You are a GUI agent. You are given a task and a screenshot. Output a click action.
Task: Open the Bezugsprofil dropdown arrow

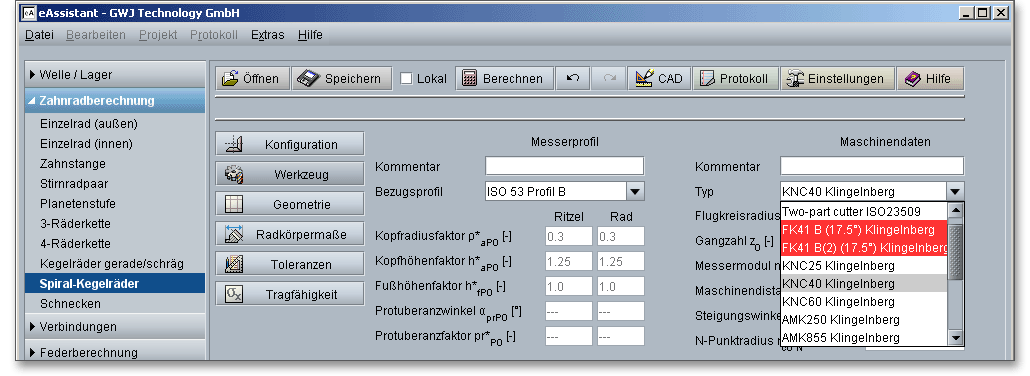pyautogui.click(x=635, y=192)
